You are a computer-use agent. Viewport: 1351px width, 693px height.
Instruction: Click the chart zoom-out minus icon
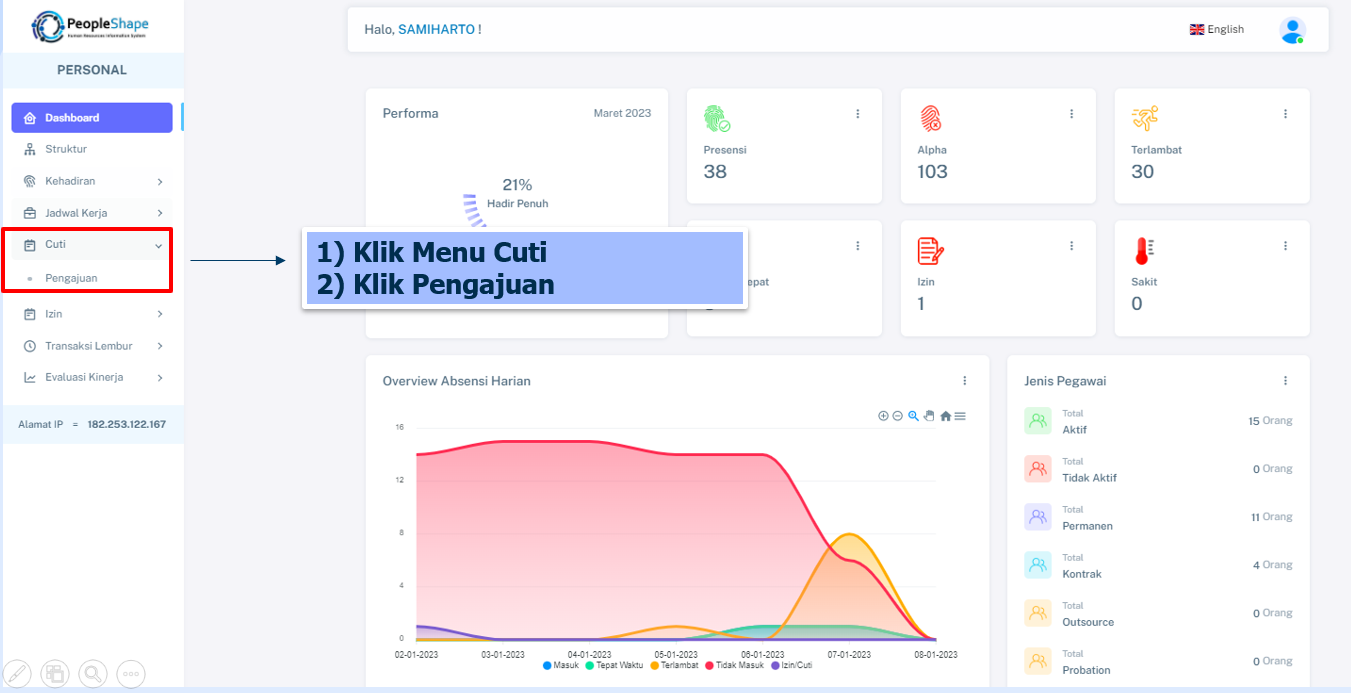click(898, 416)
